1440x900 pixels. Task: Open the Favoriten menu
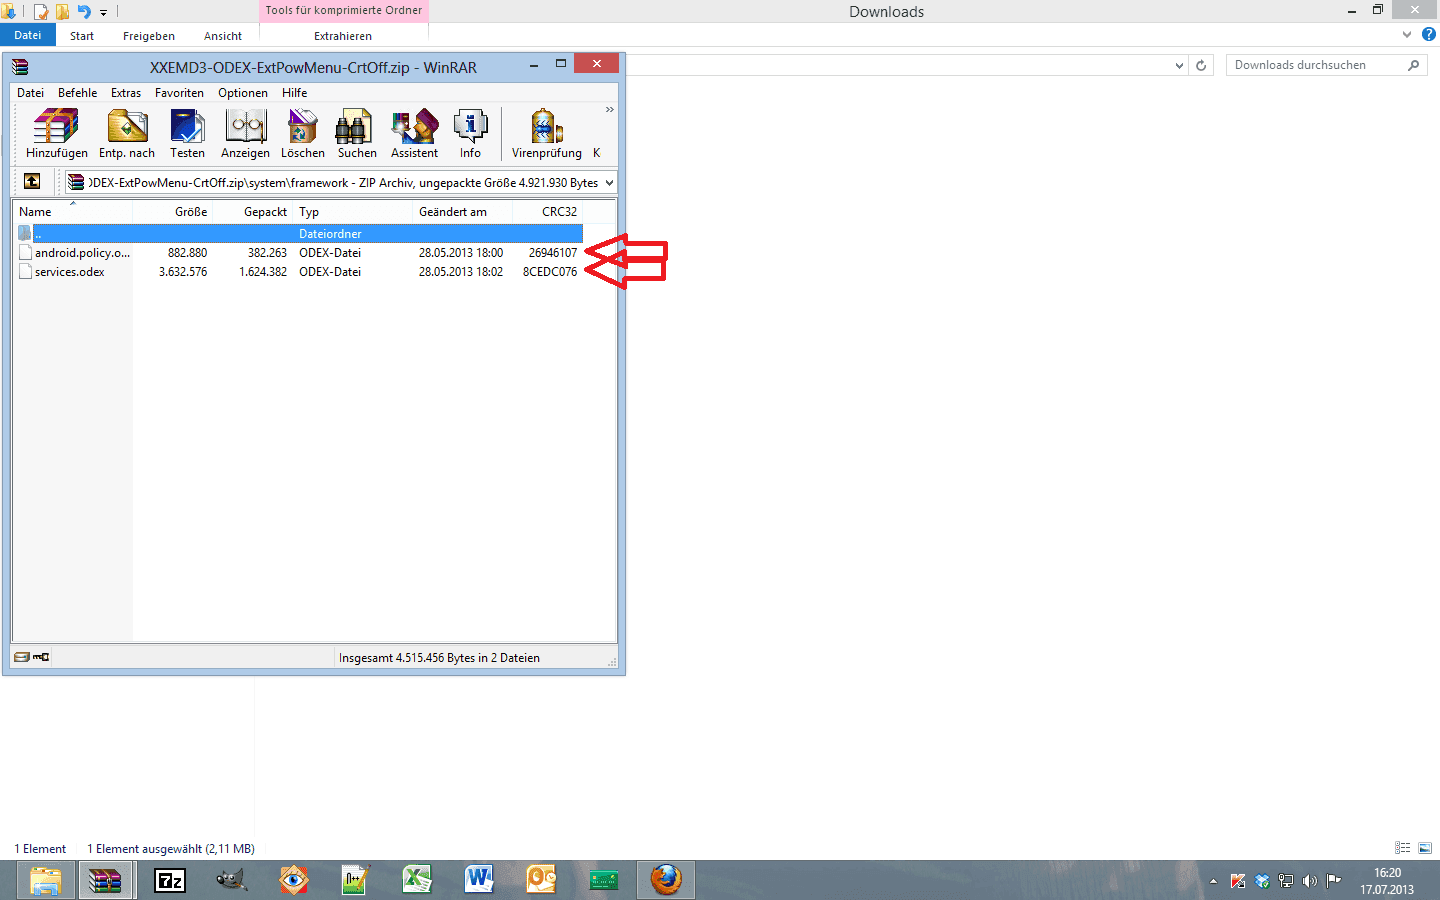point(179,93)
